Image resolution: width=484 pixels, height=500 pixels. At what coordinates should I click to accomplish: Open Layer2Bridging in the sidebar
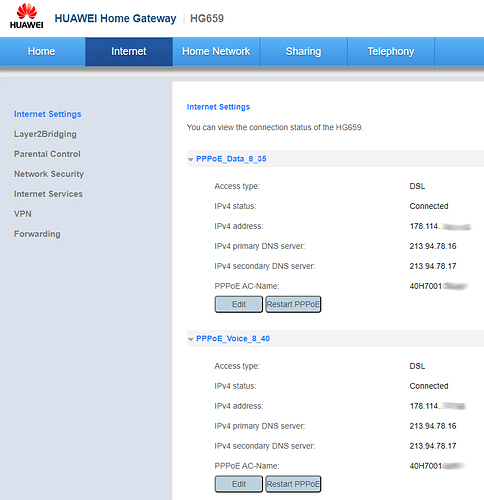click(x=45, y=134)
